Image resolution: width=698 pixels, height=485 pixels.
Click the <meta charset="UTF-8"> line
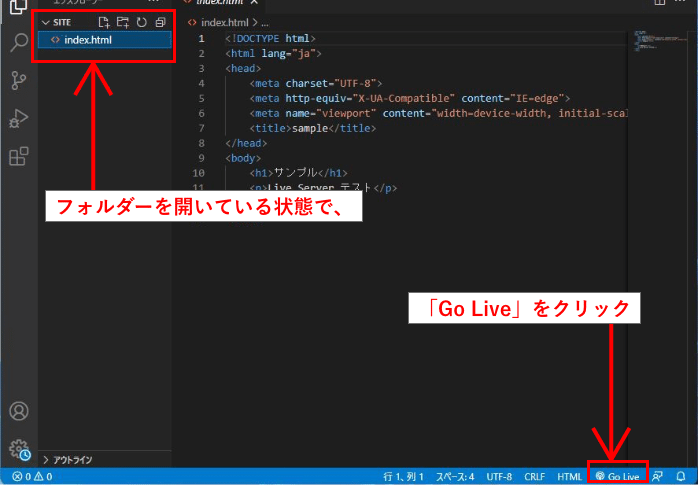[316, 84]
